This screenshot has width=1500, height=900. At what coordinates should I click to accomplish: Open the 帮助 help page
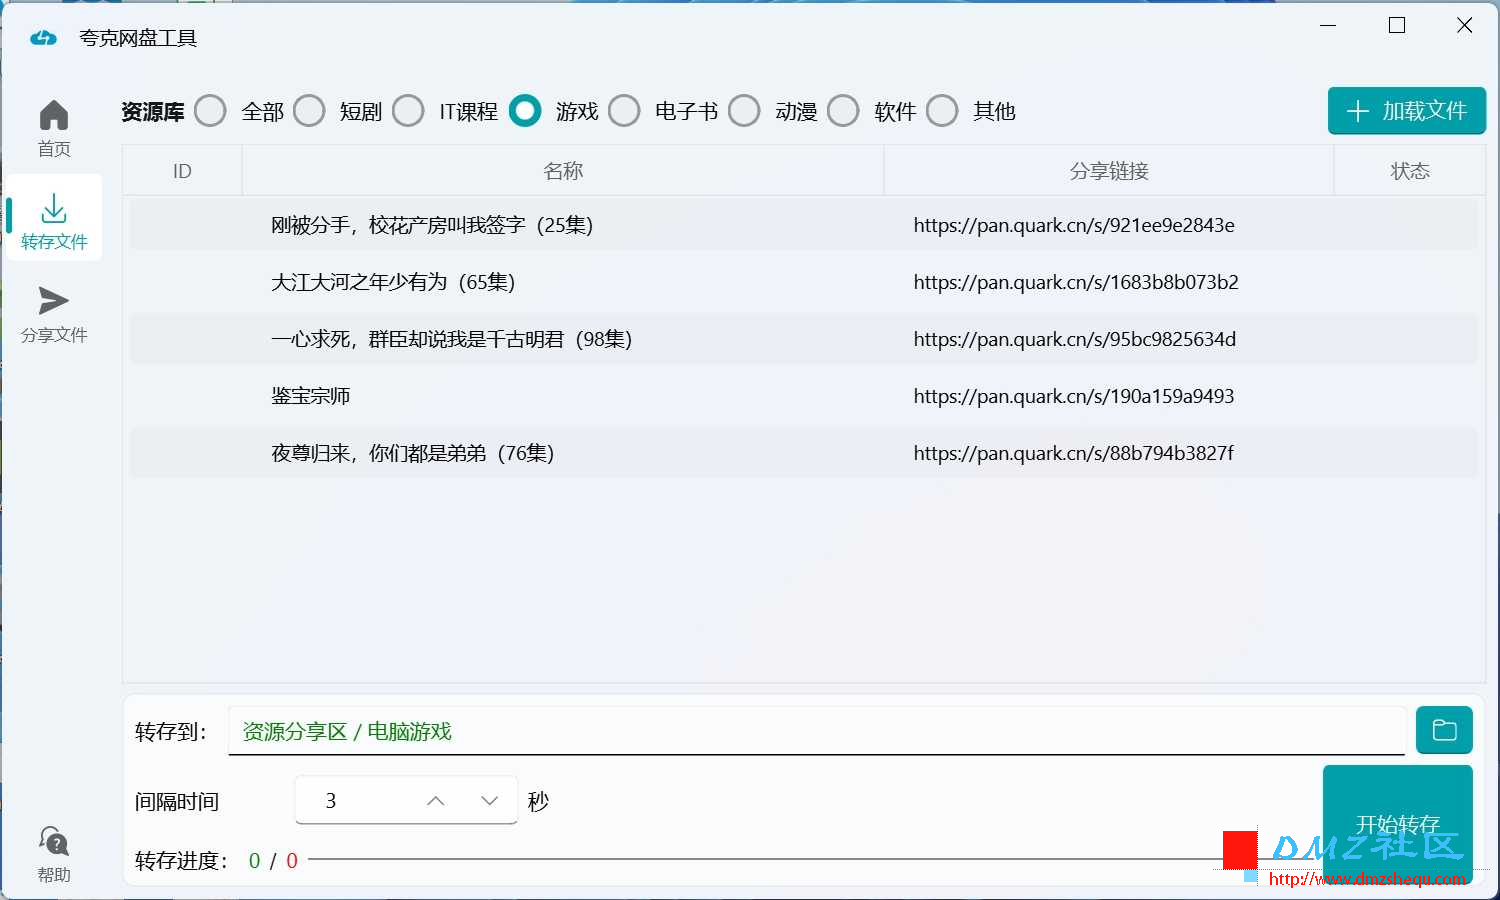click(x=54, y=855)
